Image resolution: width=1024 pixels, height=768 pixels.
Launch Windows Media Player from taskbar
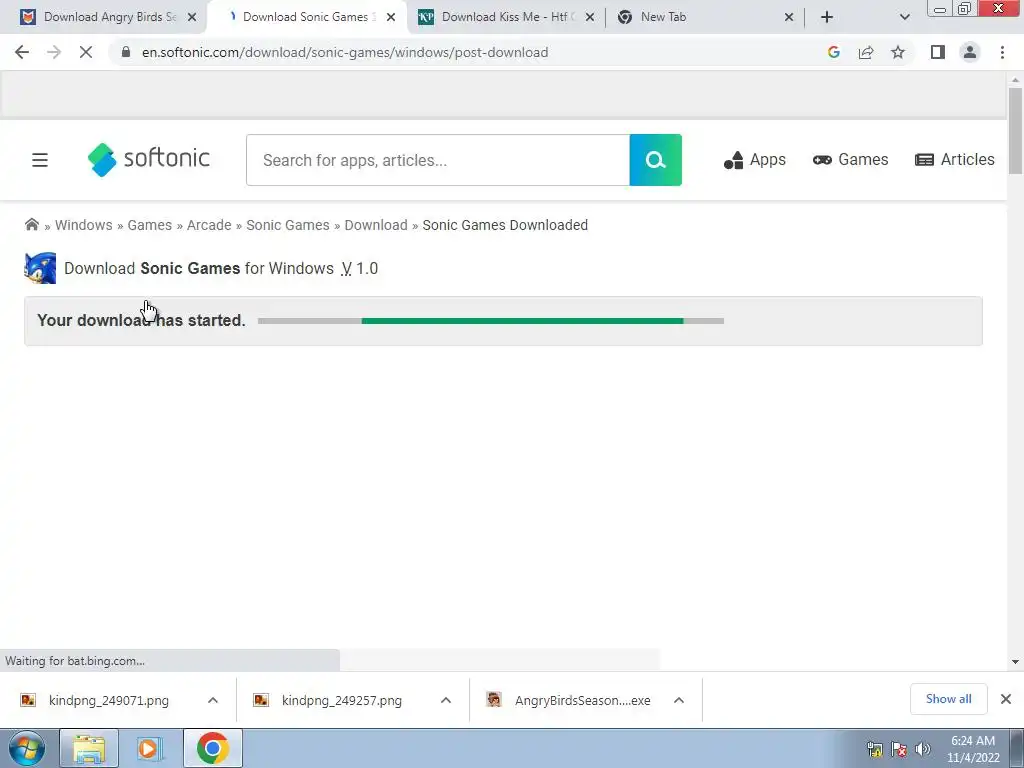150,748
